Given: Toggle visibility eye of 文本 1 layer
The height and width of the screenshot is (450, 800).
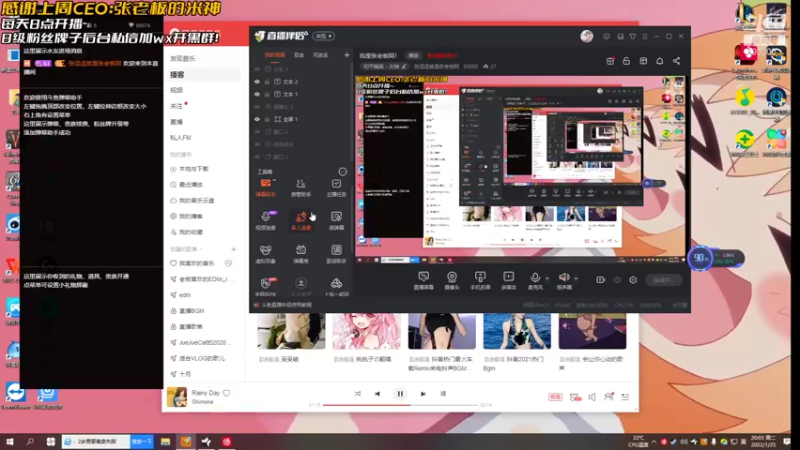Looking at the screenshot, I should (x=257, y=94).
